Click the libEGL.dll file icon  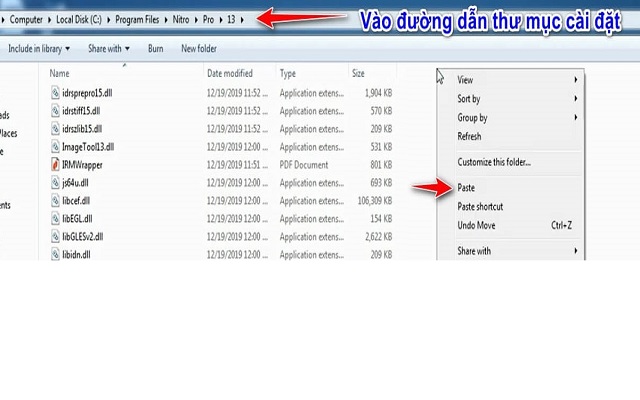click(x=55, y=218)
